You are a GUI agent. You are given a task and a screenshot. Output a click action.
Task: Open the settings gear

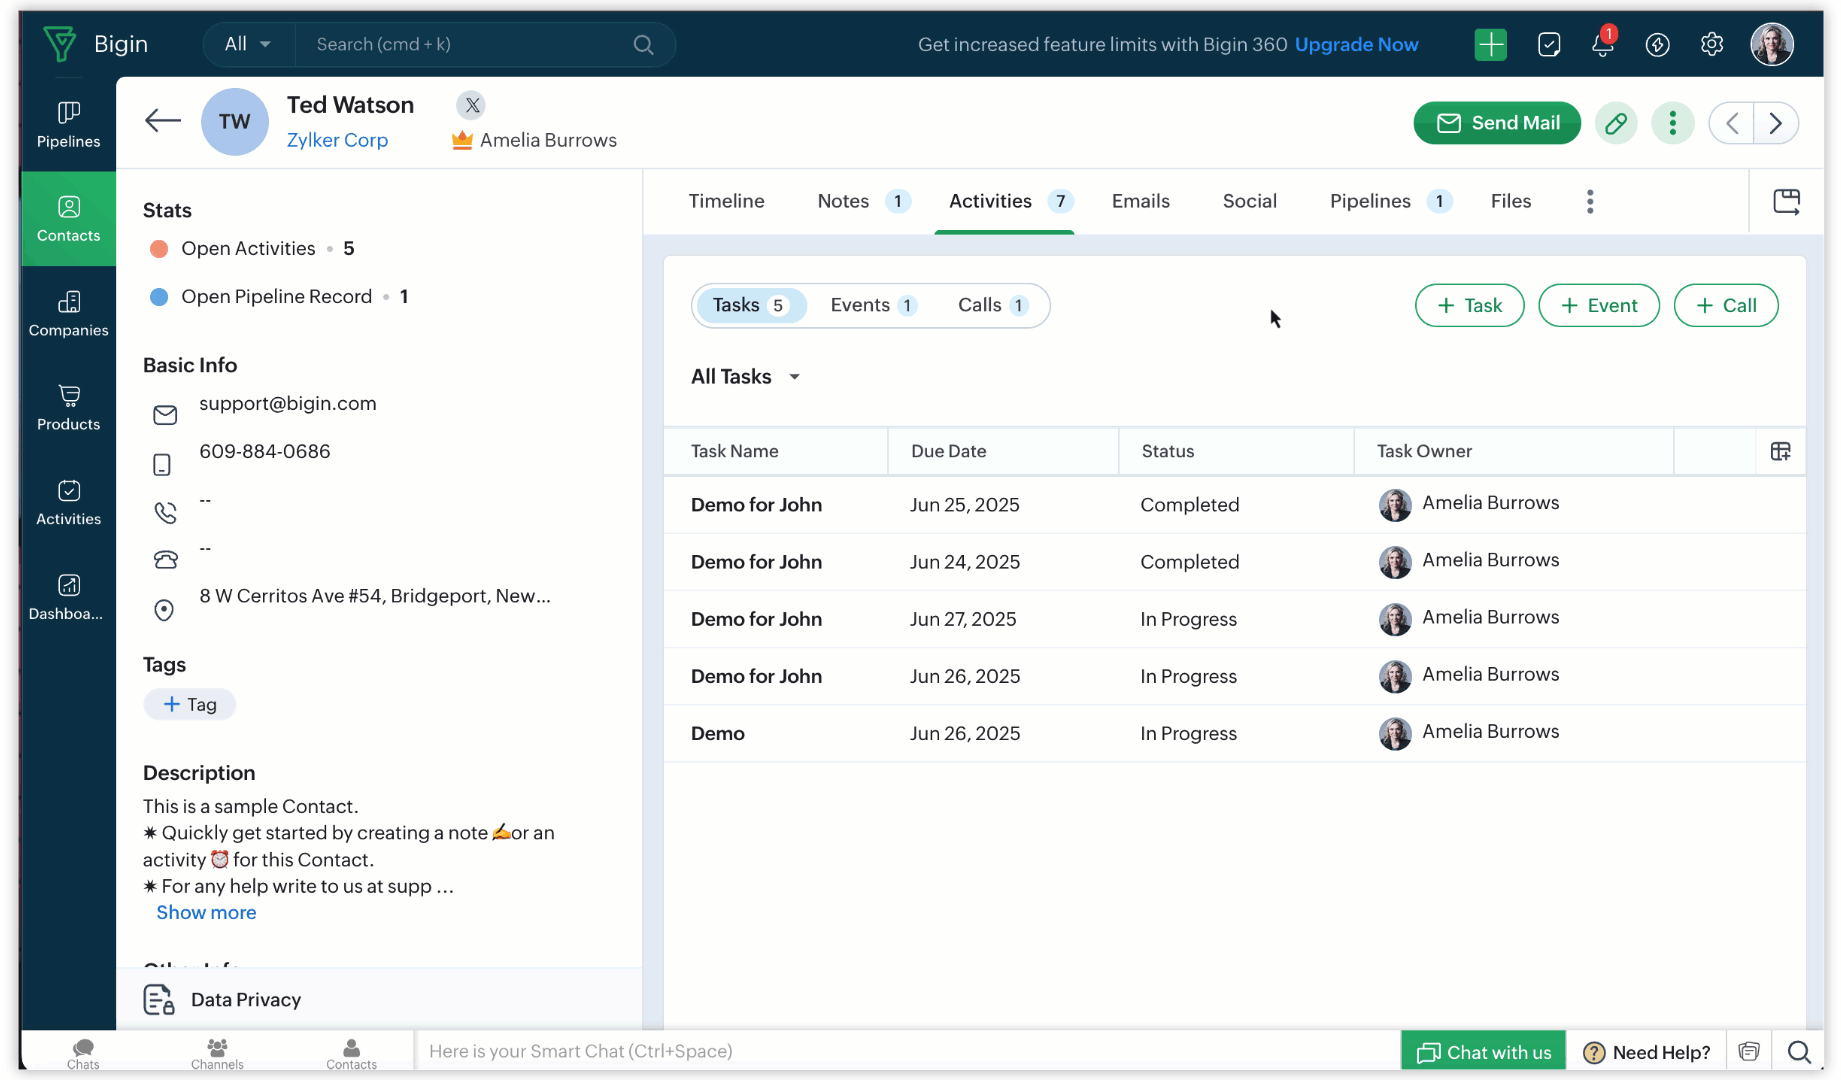click(x=1712, y=44)
